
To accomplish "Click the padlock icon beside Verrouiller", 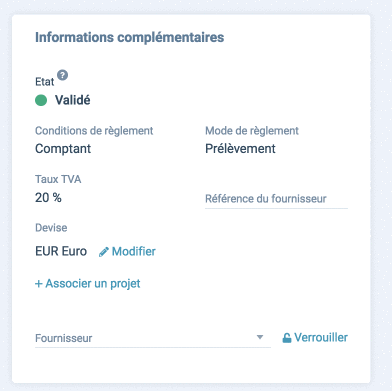I will point(287,338).
